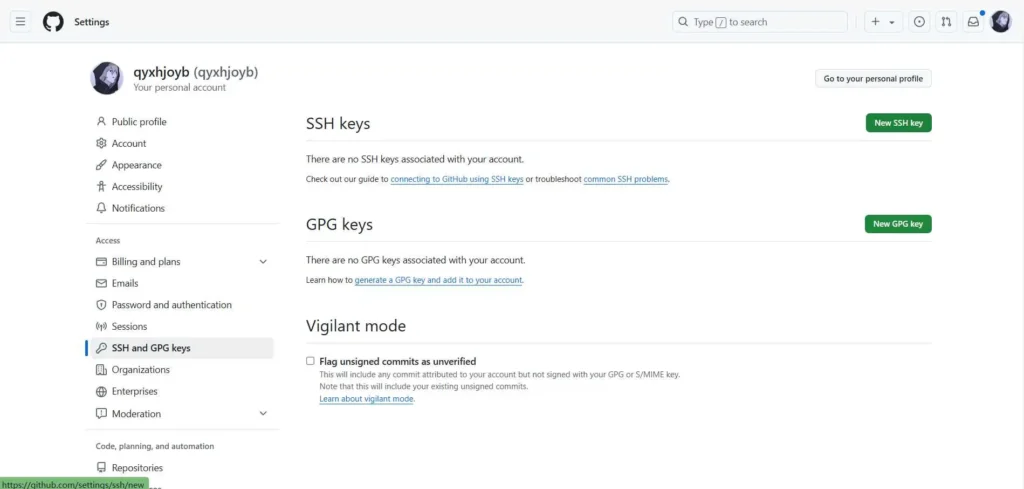Viewport: 1024px width, 489px height.
Task: Enable Flag unsigned commits as unverified
Action: tap(310, 361)
